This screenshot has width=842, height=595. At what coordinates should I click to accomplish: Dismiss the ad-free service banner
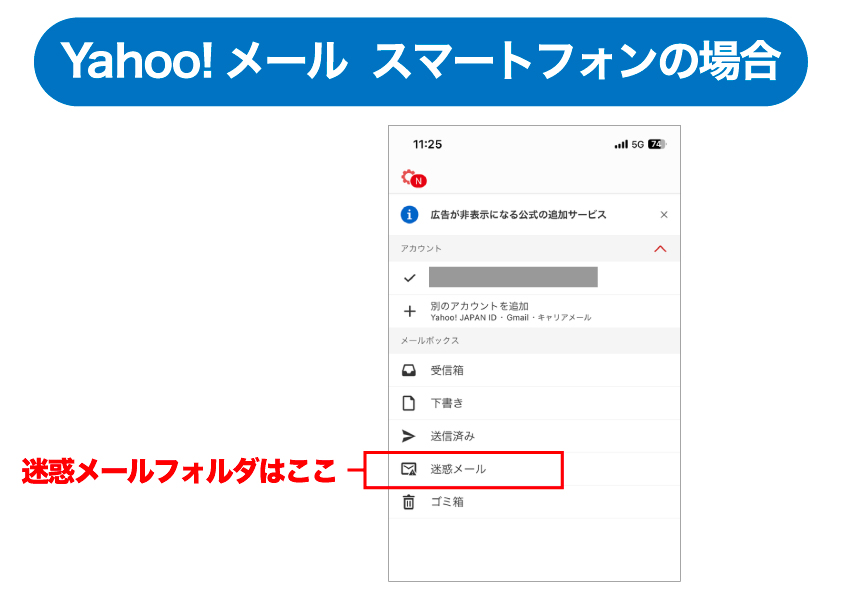[x=664, y=215]
